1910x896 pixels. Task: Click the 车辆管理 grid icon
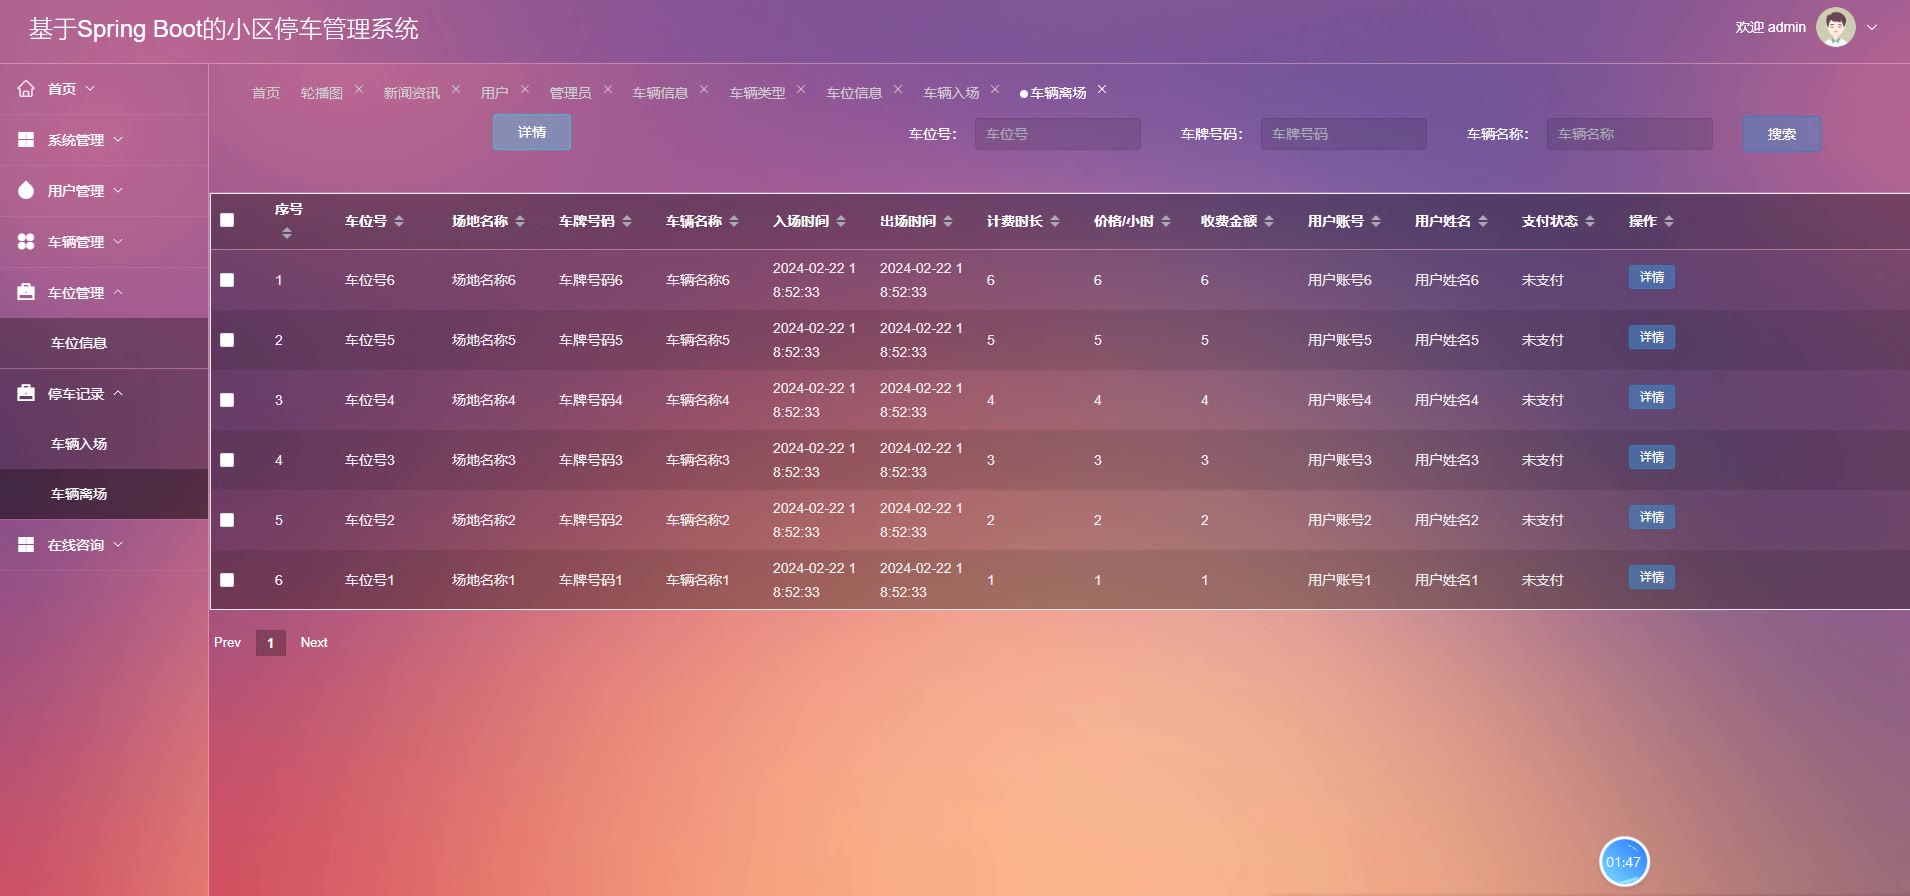click(x=26, y=242)
